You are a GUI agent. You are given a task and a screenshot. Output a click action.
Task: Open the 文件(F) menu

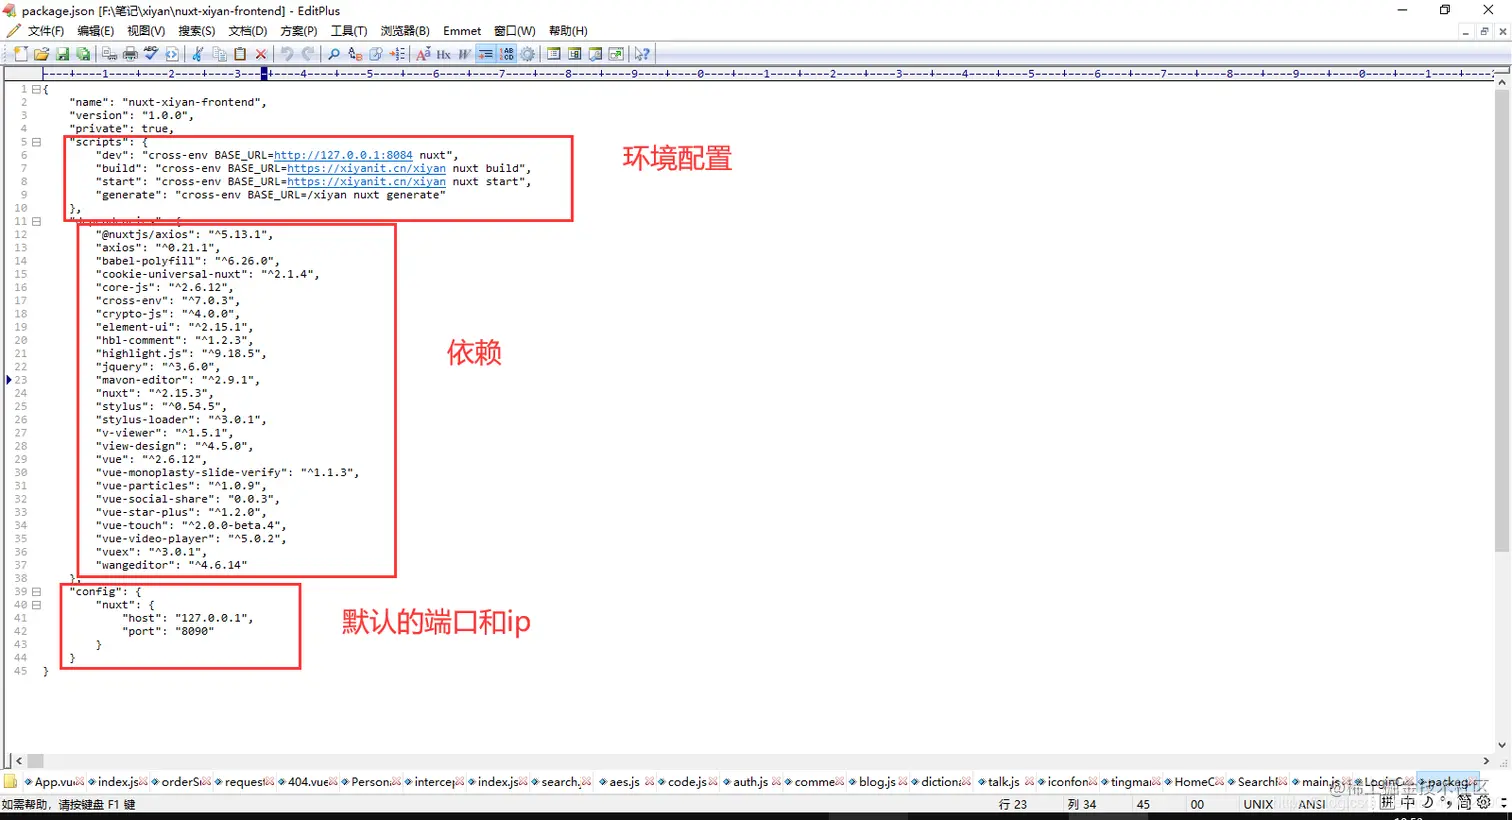46,31
